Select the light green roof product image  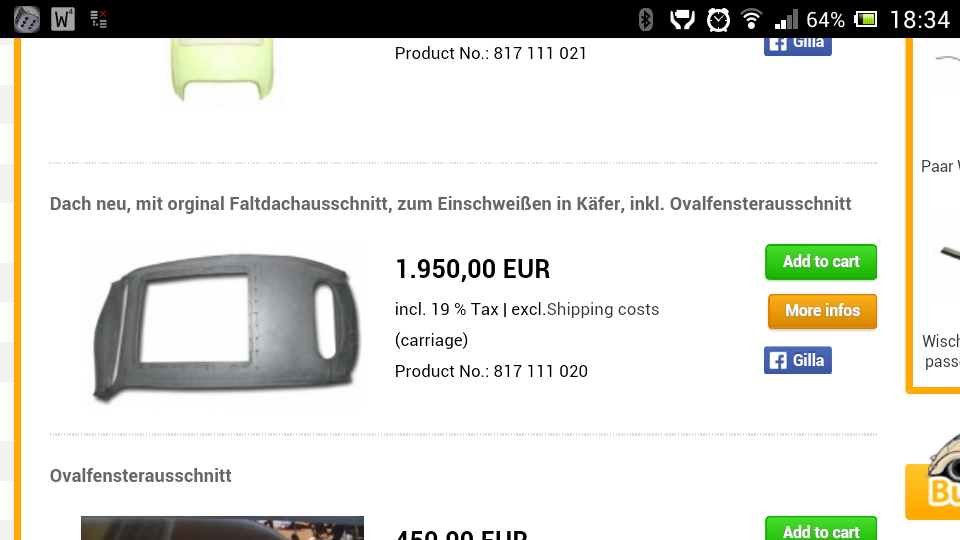[x=222, y=70]
